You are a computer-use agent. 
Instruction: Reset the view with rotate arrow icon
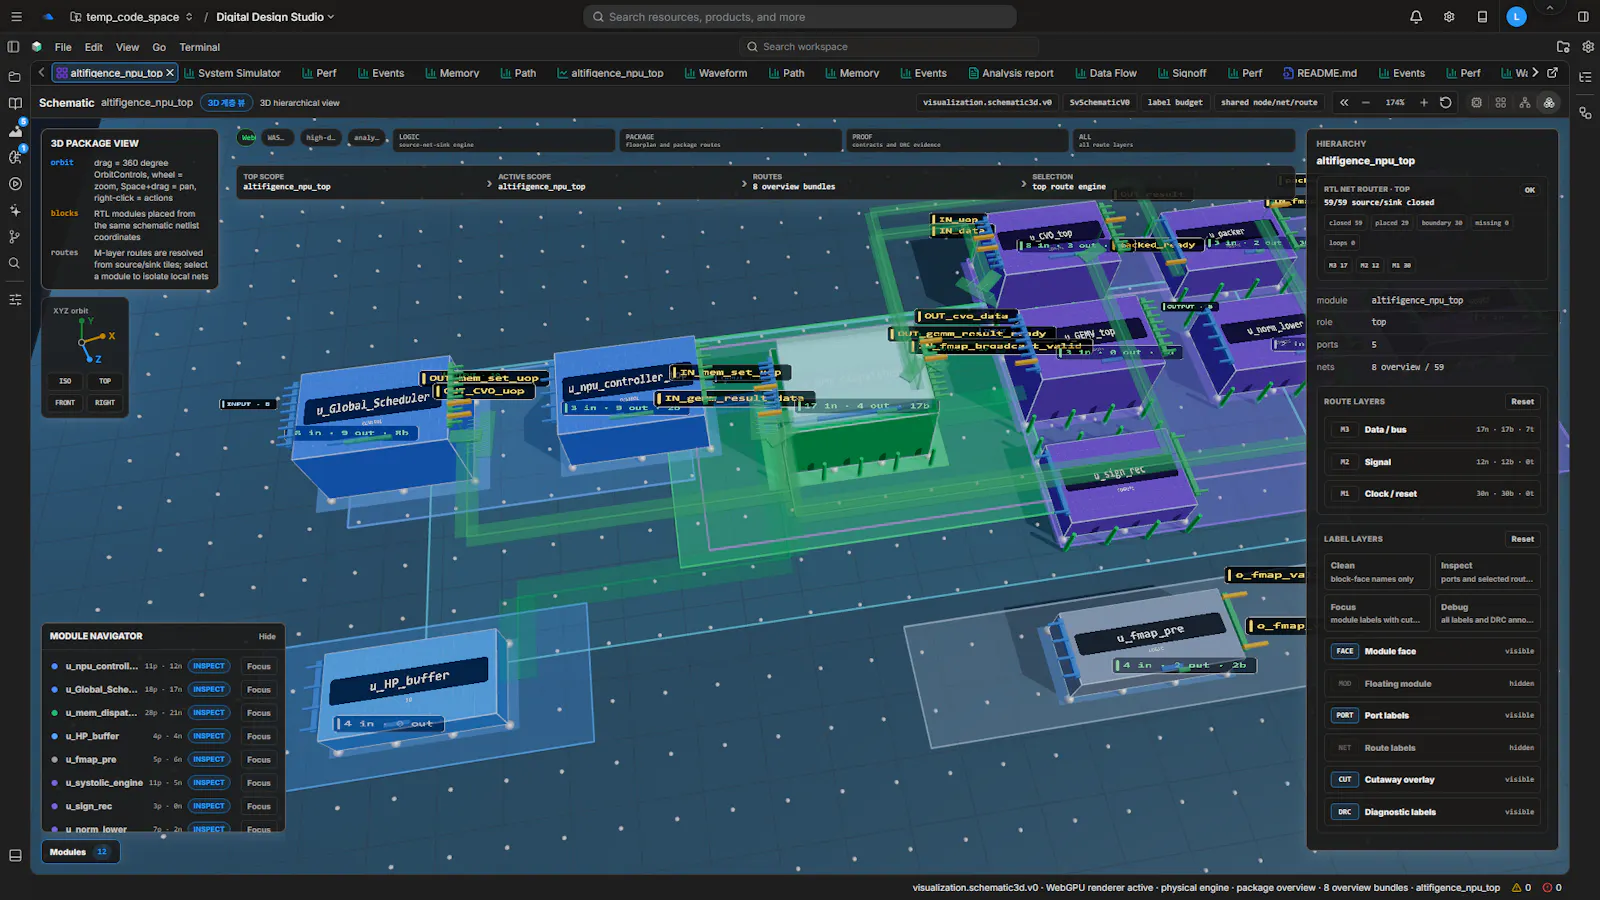coord(1446,103)
